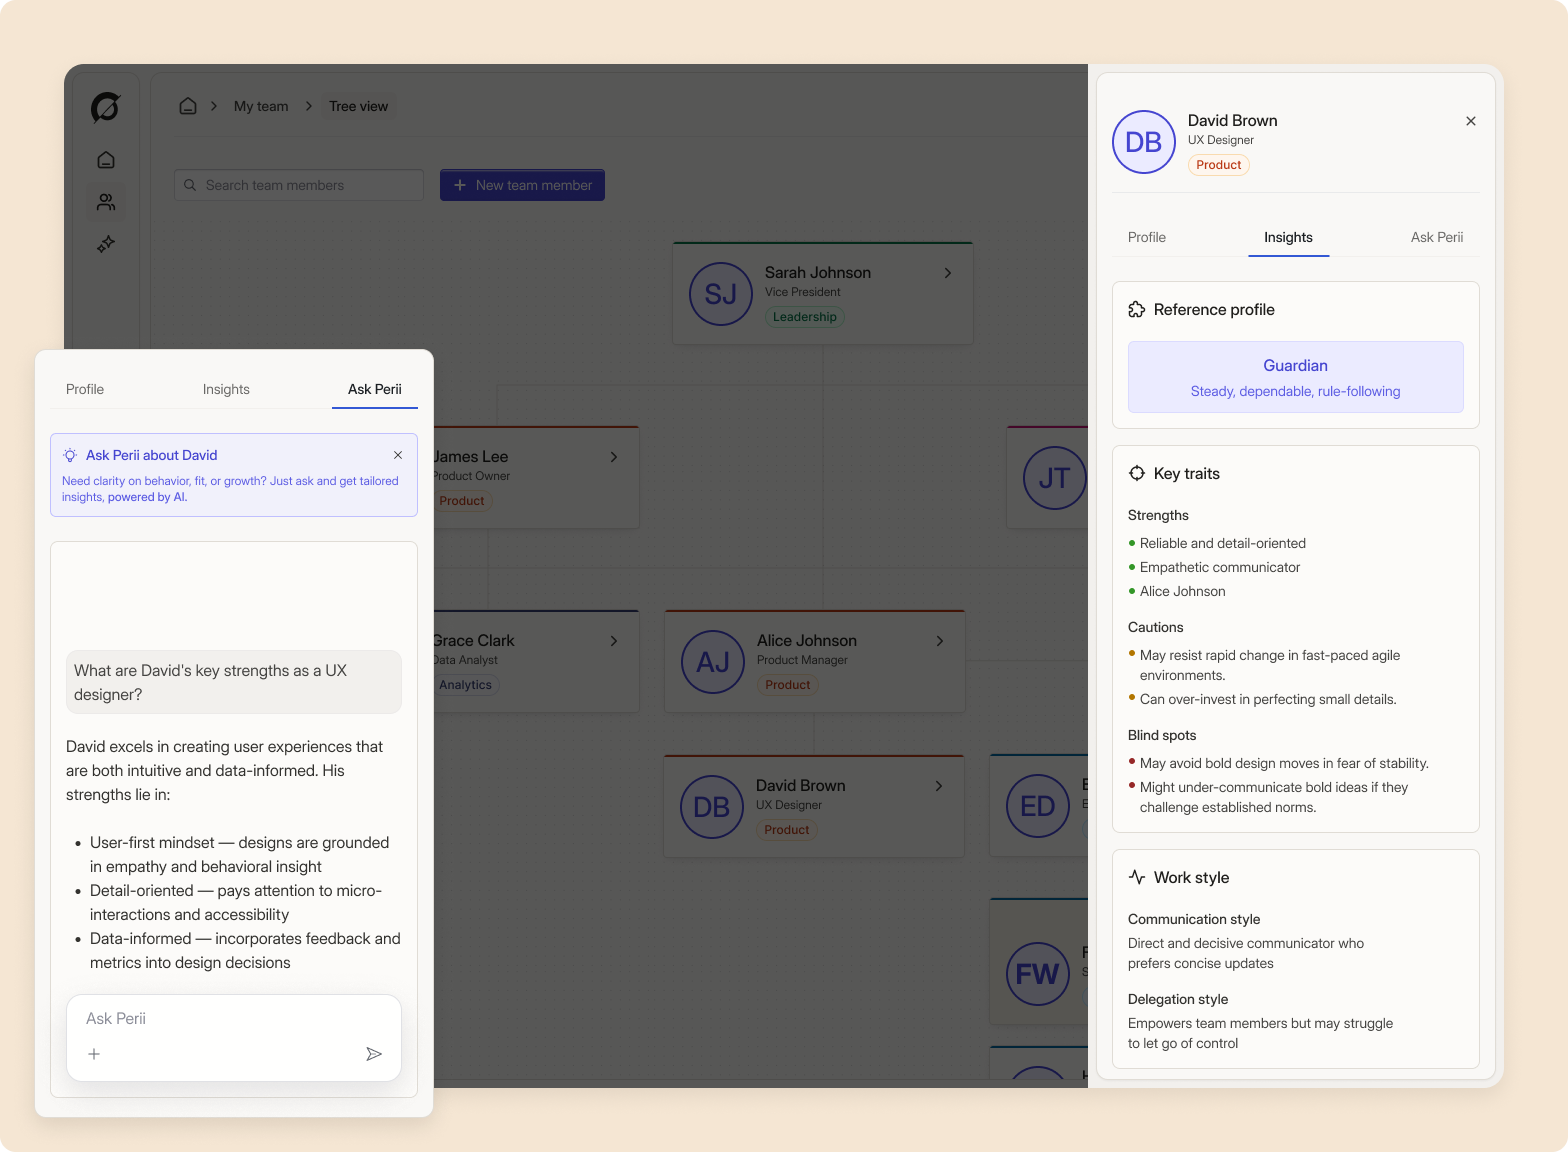Click 'May avoid bold design moves' blind spot
This screenshot has height=1152, width=1568.
[x=1284, y=763]
